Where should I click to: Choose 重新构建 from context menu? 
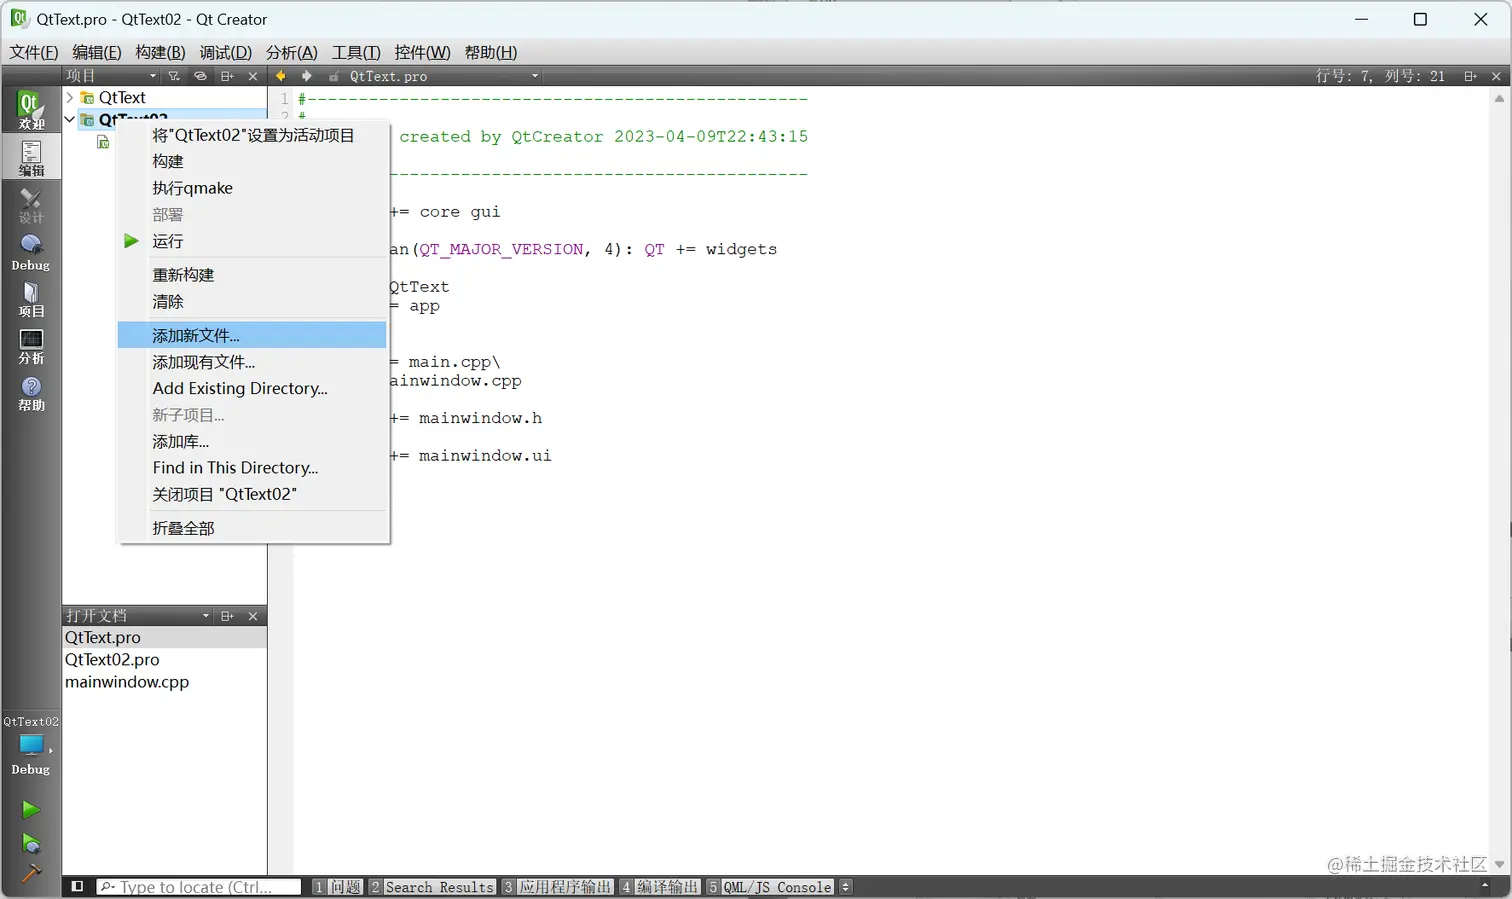point(252,275)
